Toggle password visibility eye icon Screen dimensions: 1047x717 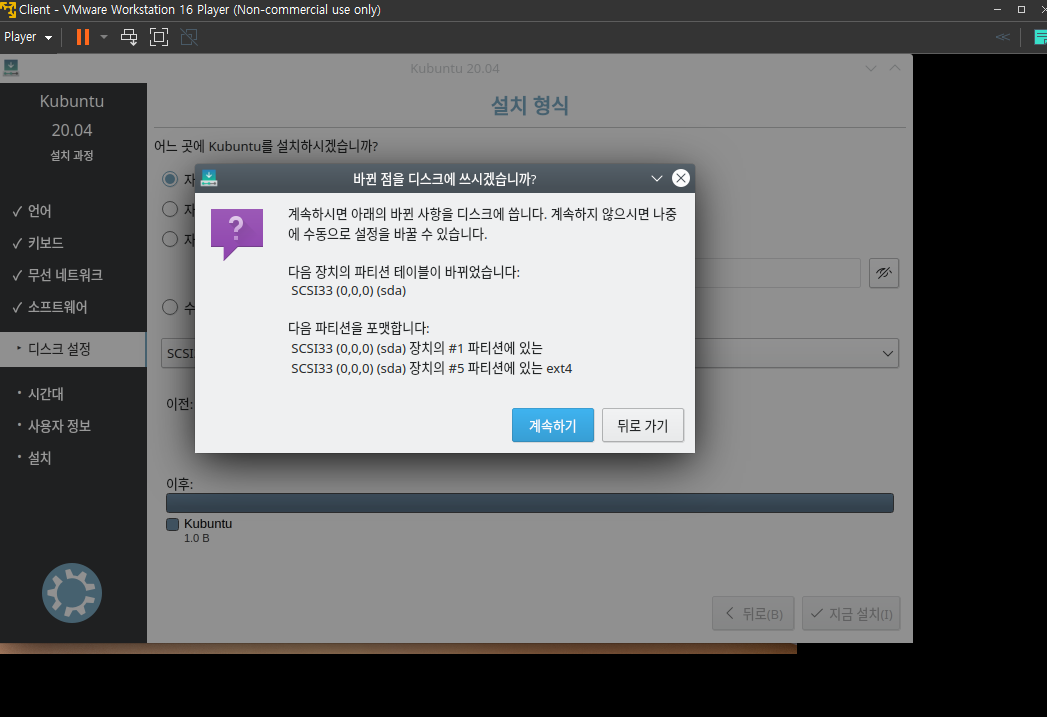coord(883,273)
